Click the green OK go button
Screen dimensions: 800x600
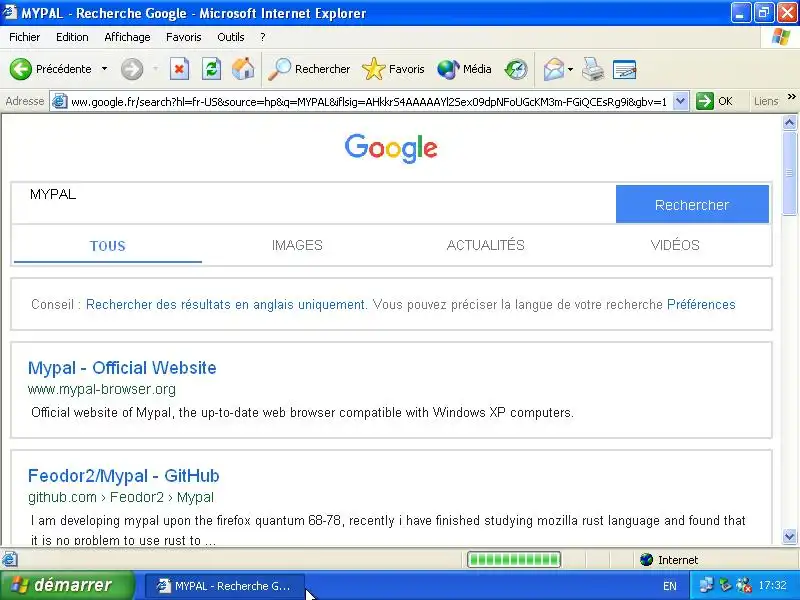pyautogui.click(x=714, y=102)
